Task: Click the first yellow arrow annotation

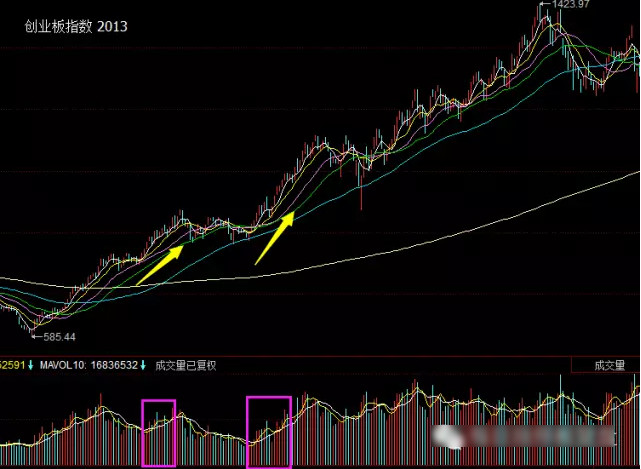Action: (160, 264)
